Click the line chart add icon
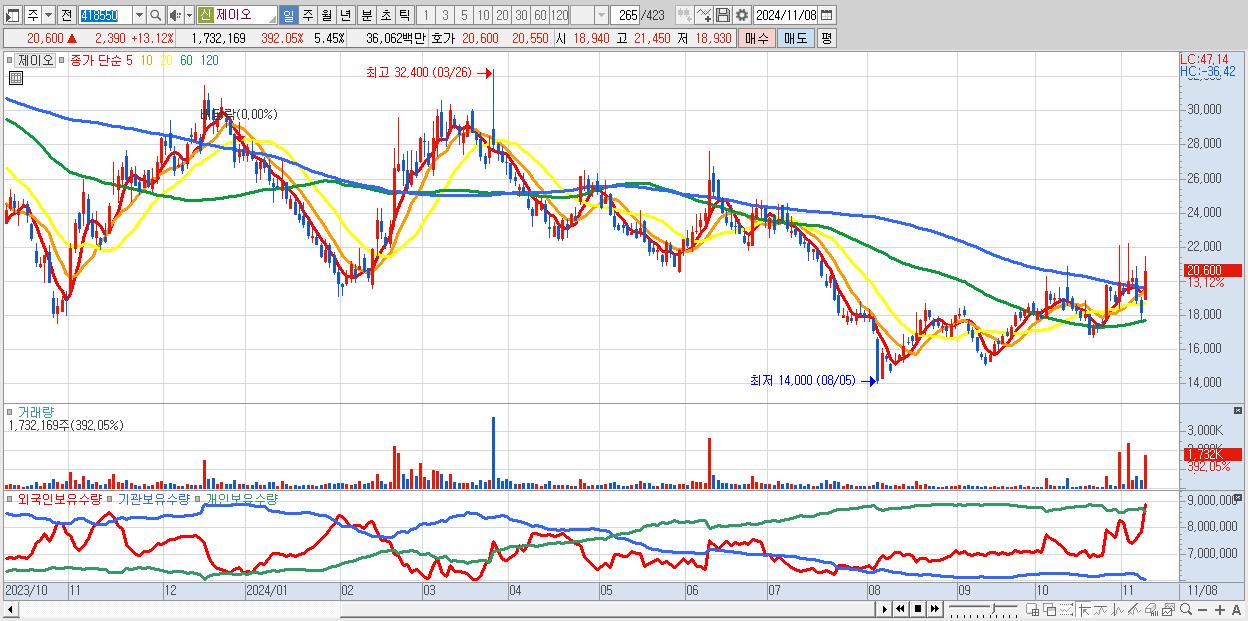 pyautogui.click(x=704, y=16)
